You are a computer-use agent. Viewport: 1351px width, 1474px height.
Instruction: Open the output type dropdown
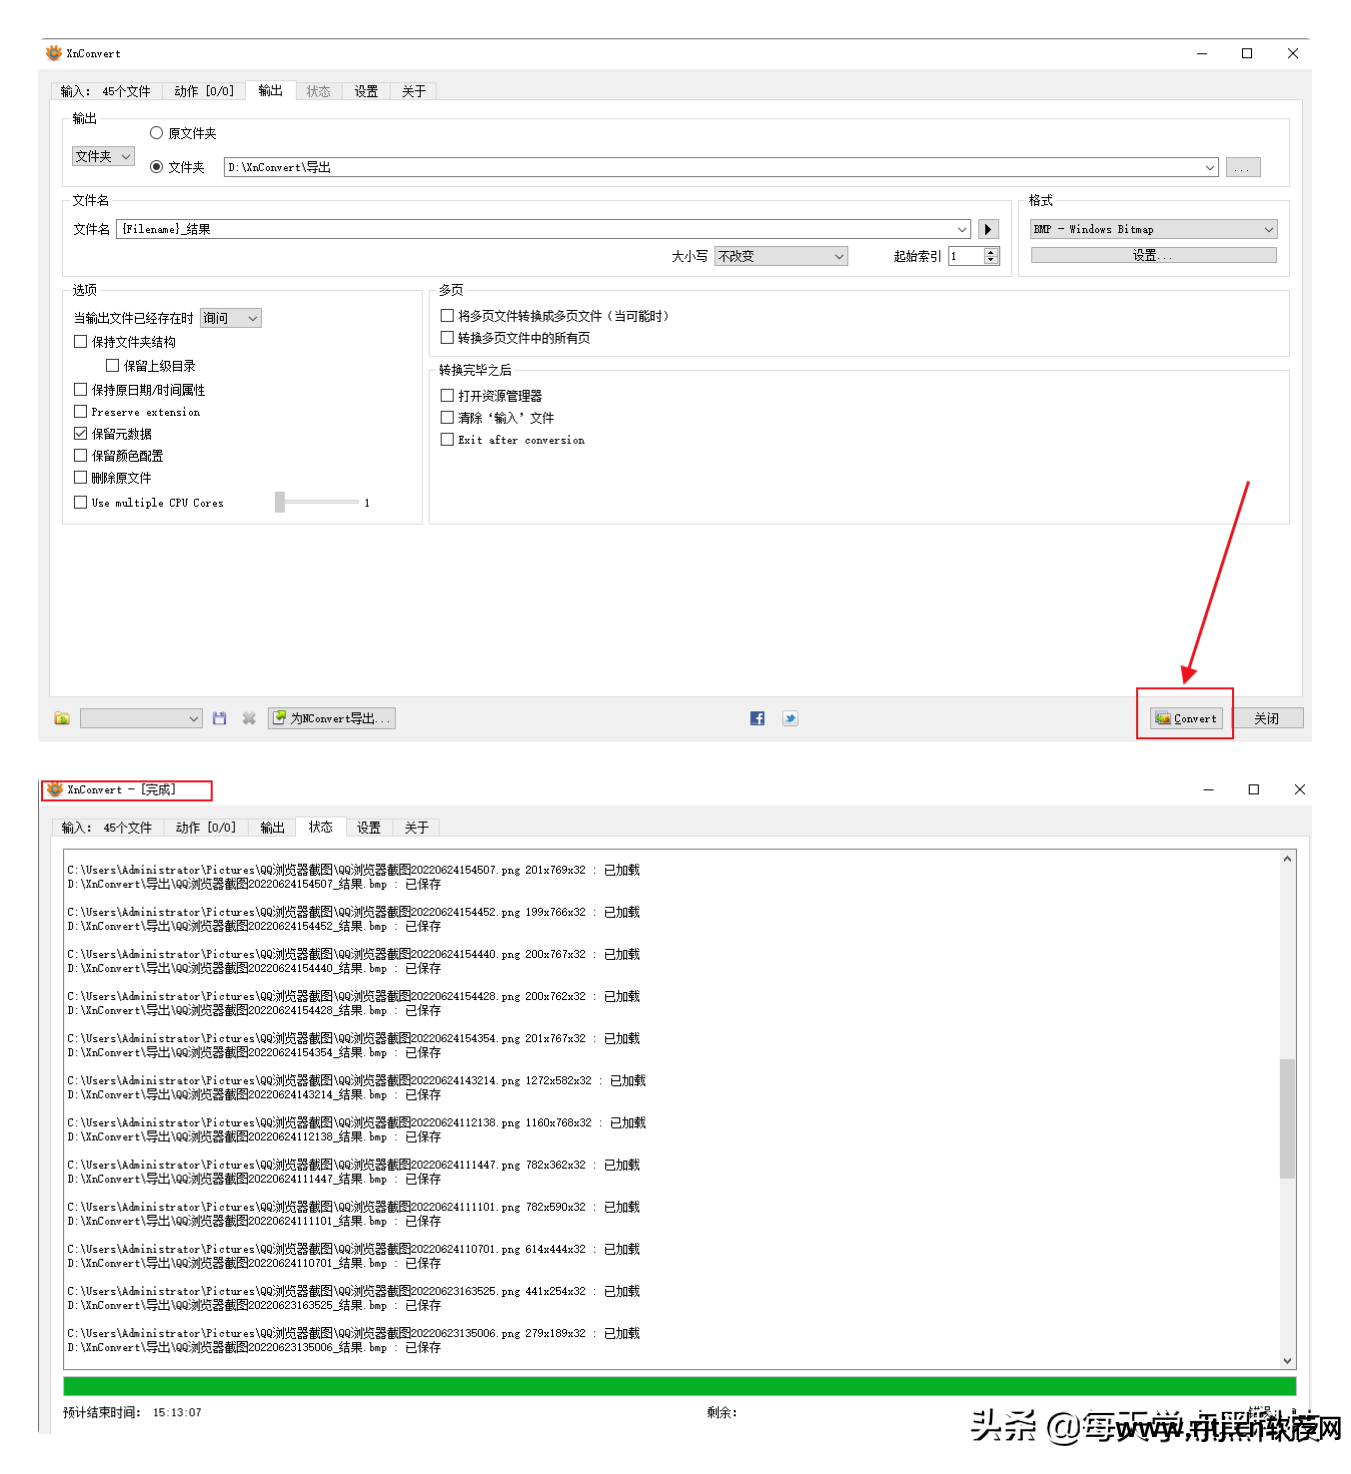point(103,156)
